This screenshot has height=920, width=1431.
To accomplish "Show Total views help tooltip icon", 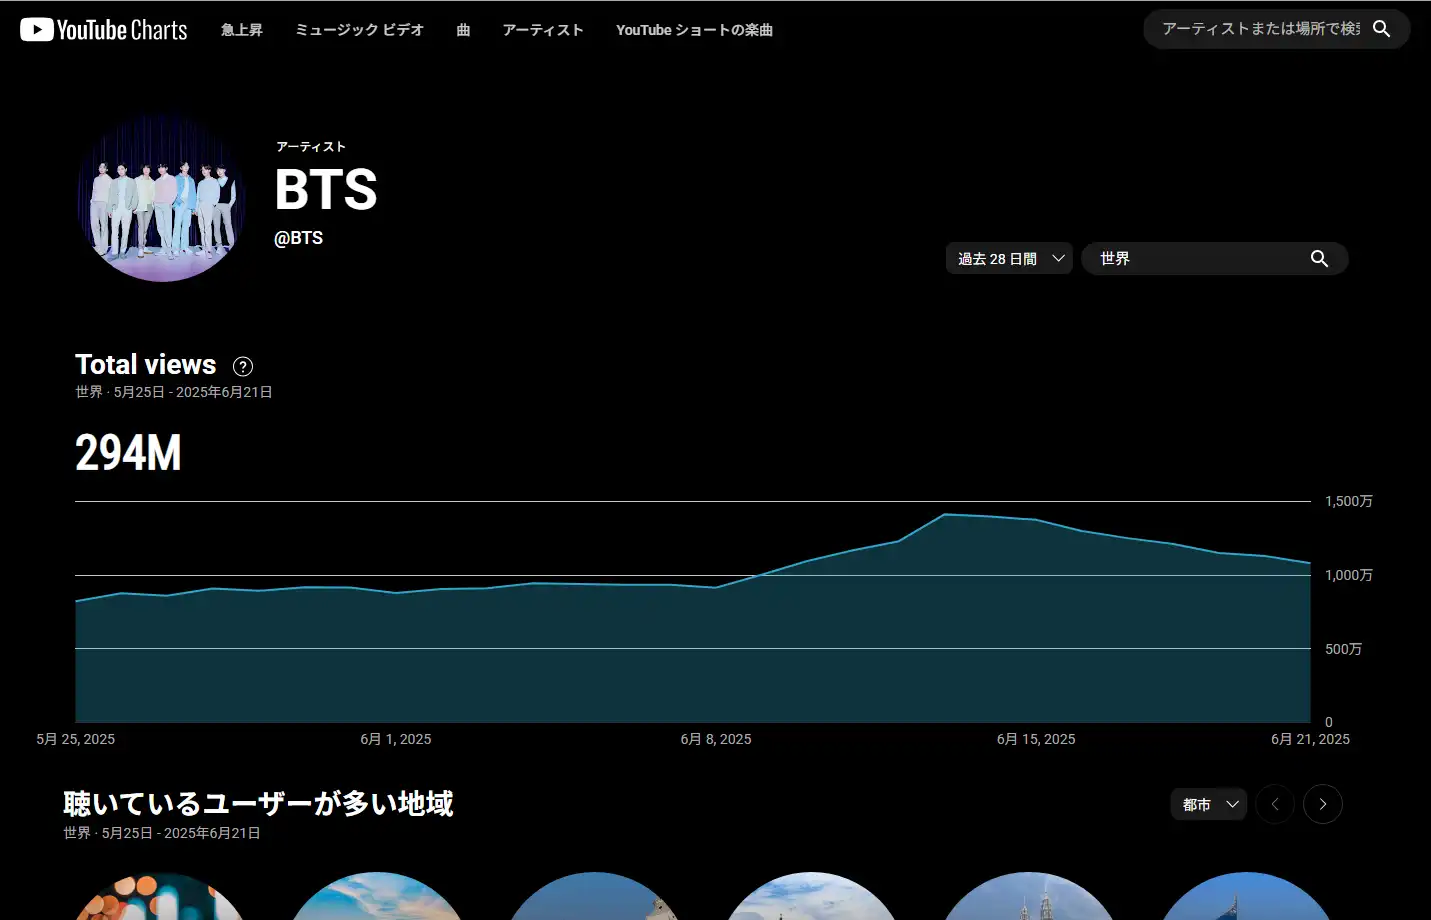I will click(243, 366).
